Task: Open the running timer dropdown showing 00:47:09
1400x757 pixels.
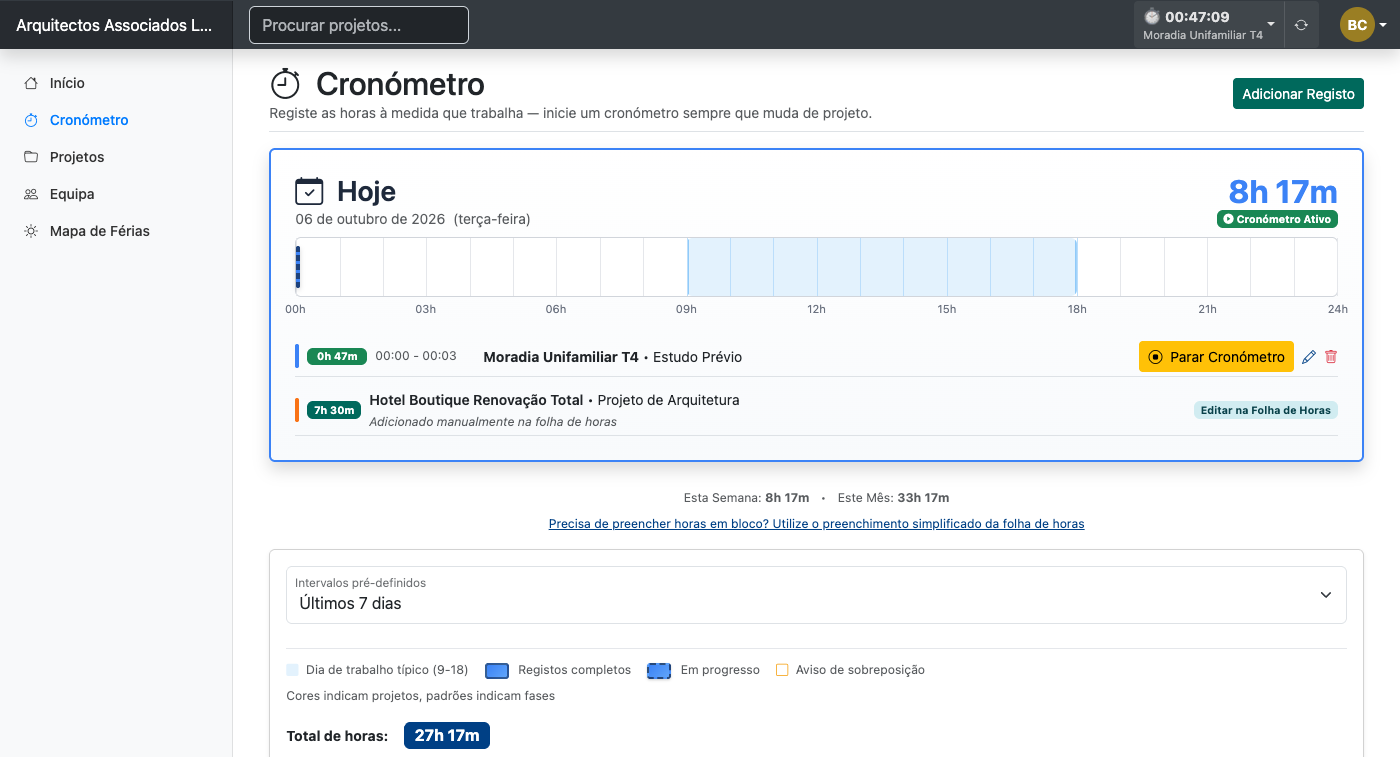Action: [1208, 25]
